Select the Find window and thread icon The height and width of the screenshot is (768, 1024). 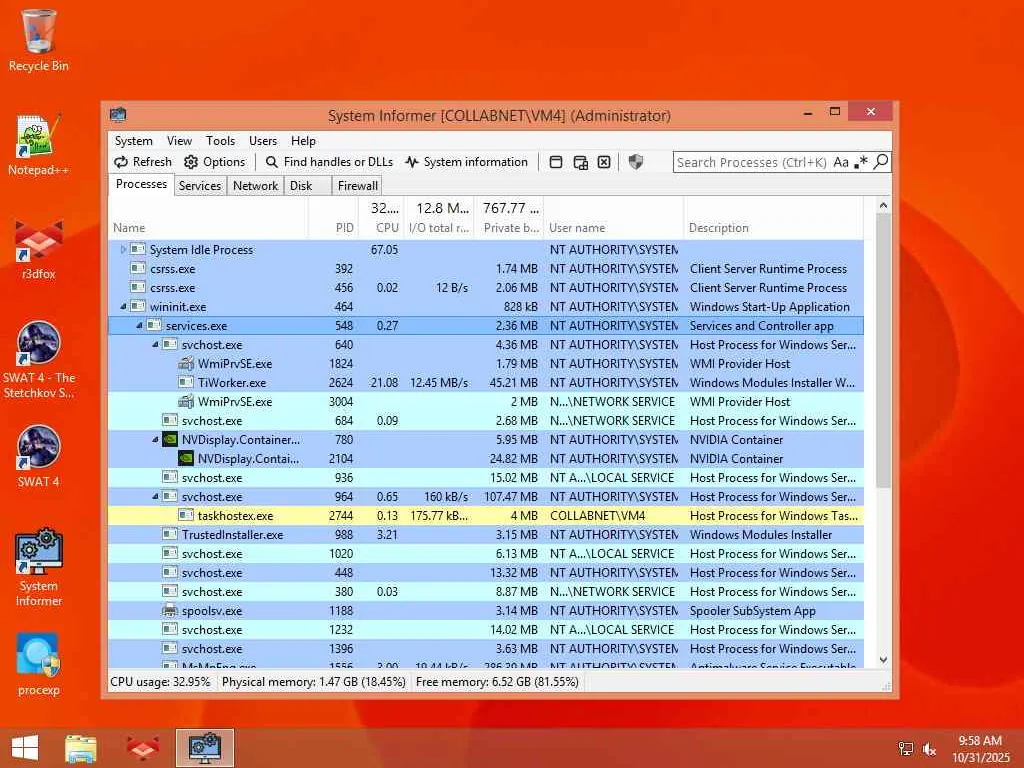point(581,162)
